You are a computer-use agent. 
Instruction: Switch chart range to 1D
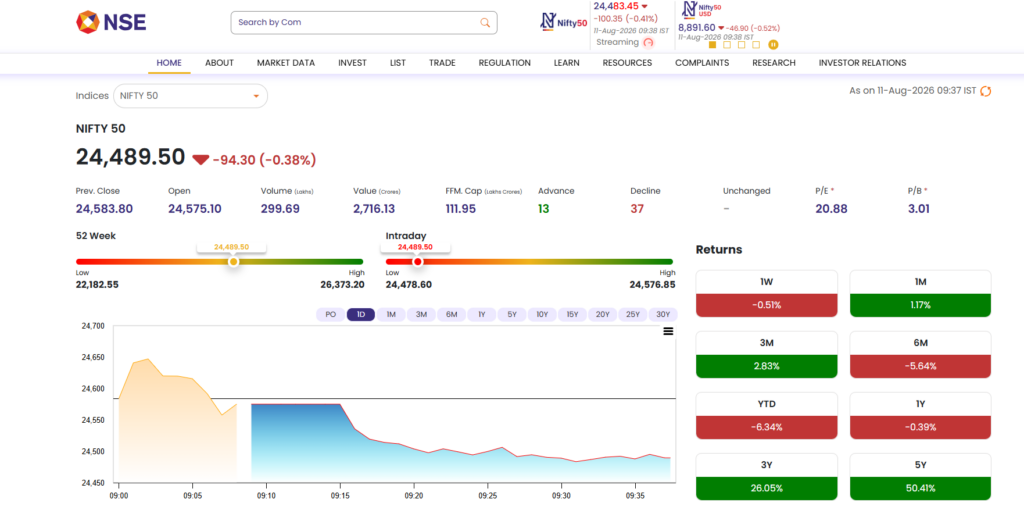click(360, 315)
